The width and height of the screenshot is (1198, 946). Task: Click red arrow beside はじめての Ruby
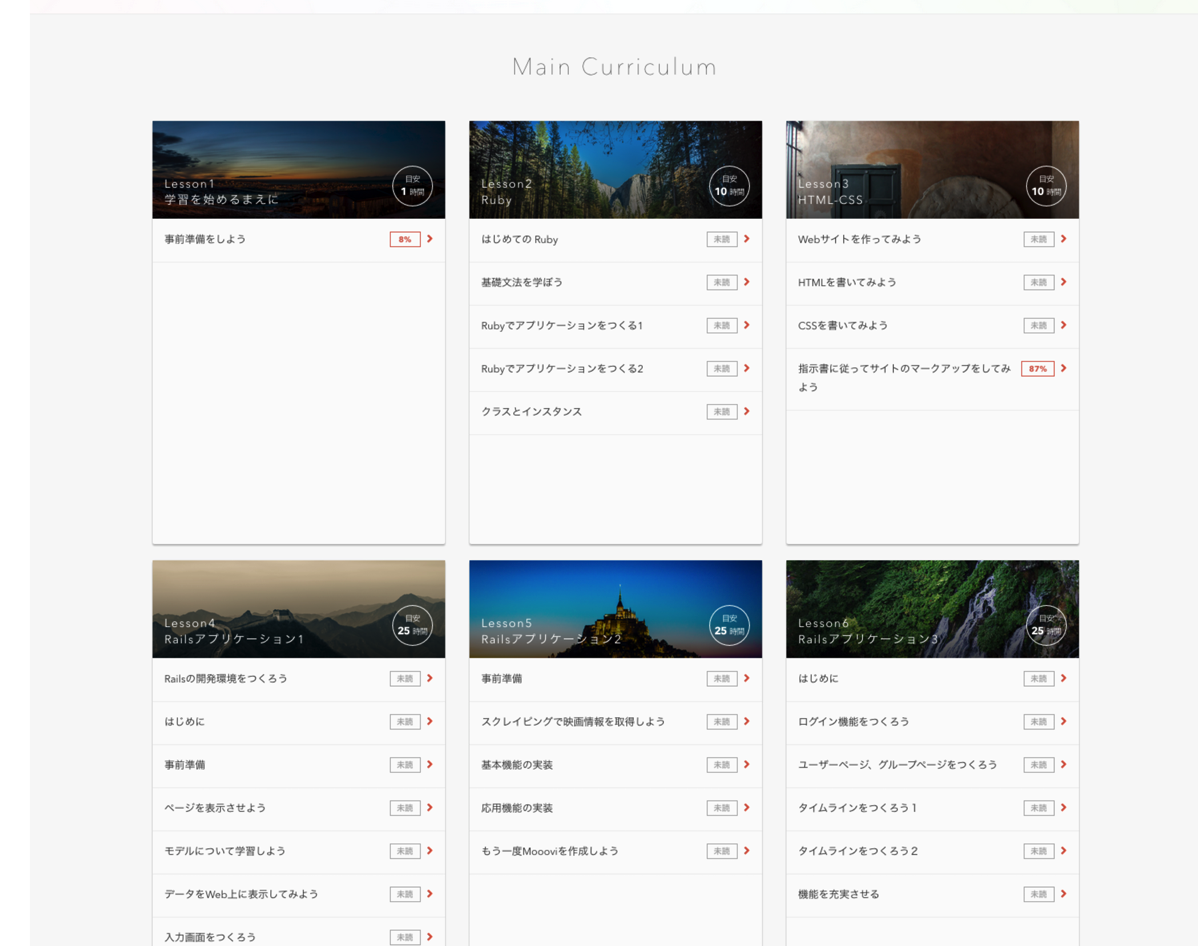pos(746,239)
